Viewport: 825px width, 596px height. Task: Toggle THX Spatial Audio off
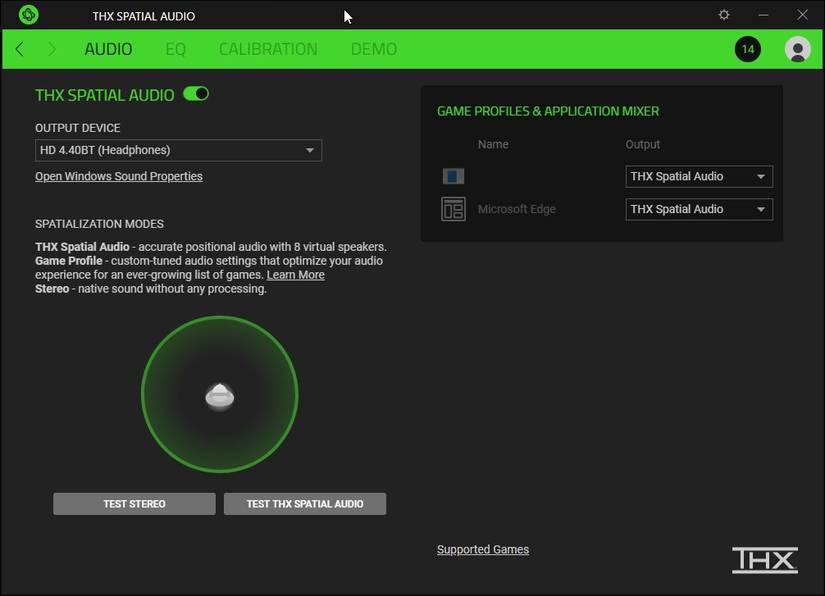[x=196, y=94]
